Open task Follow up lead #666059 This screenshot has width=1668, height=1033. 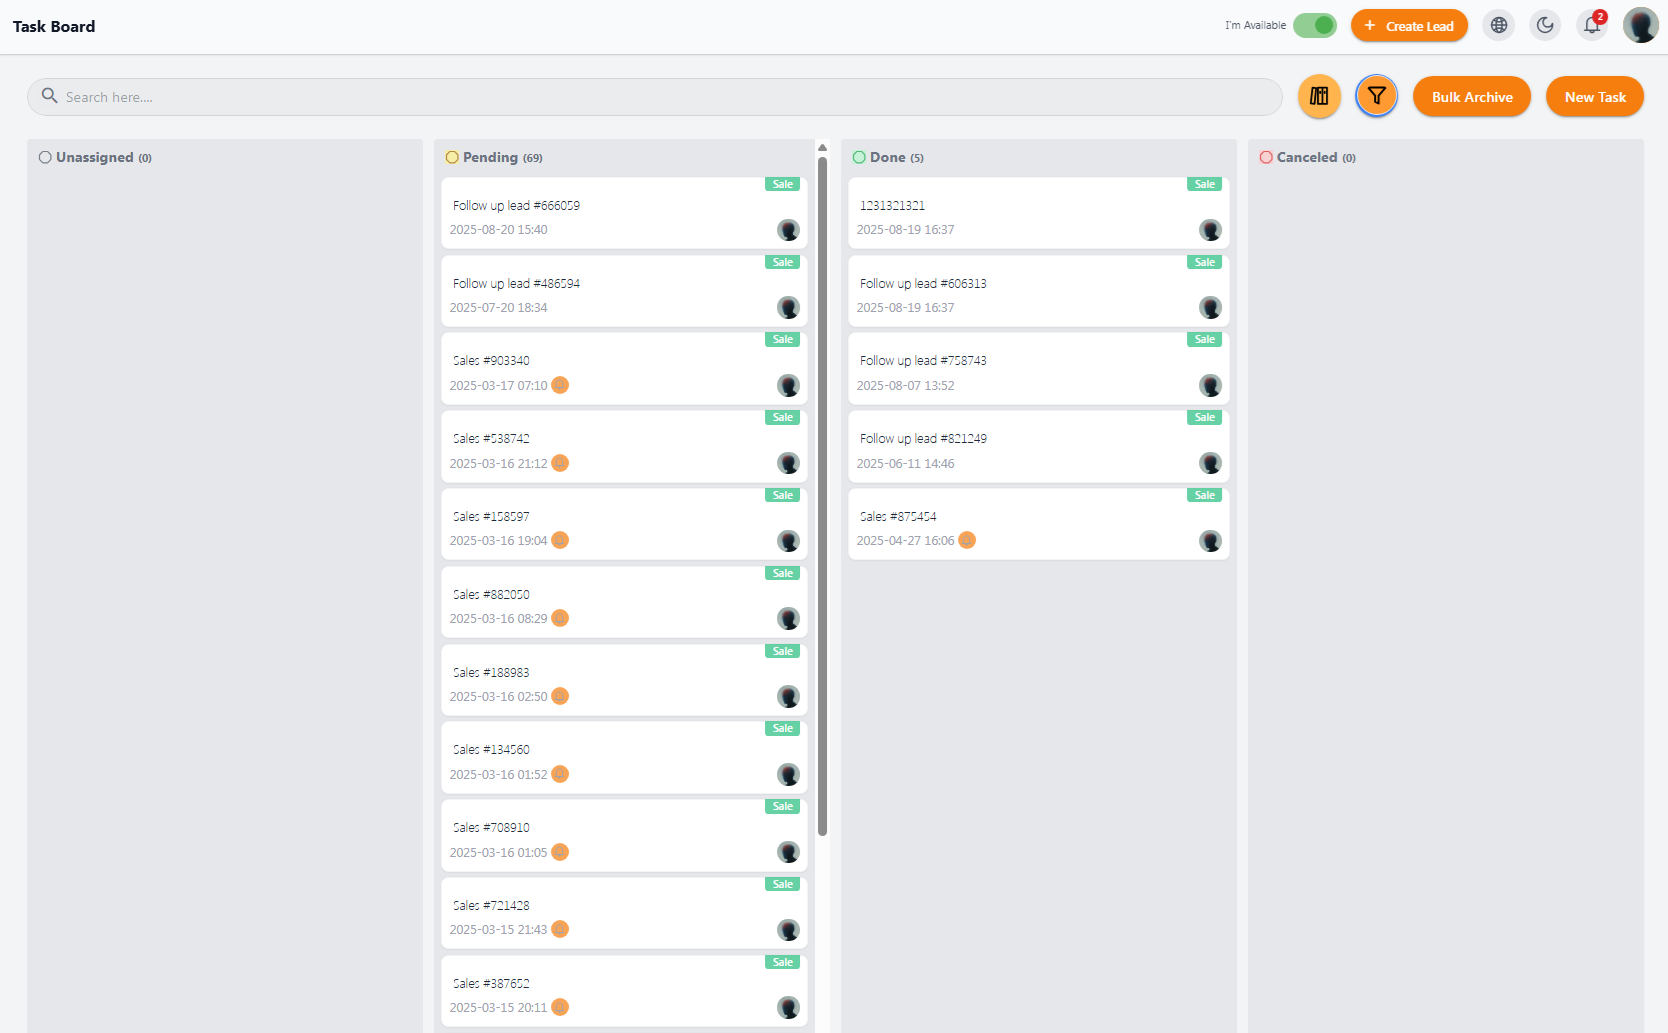coord(624,213)
